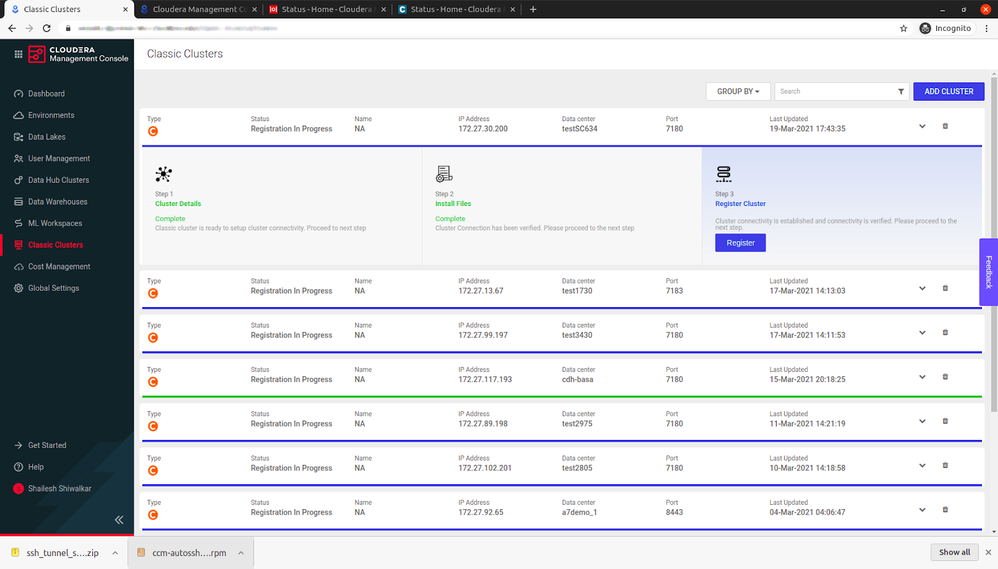This screenshot has width=998, height=569.
Task: Open the GROUP BY dropdown
Action: click(x=738, y=91)
